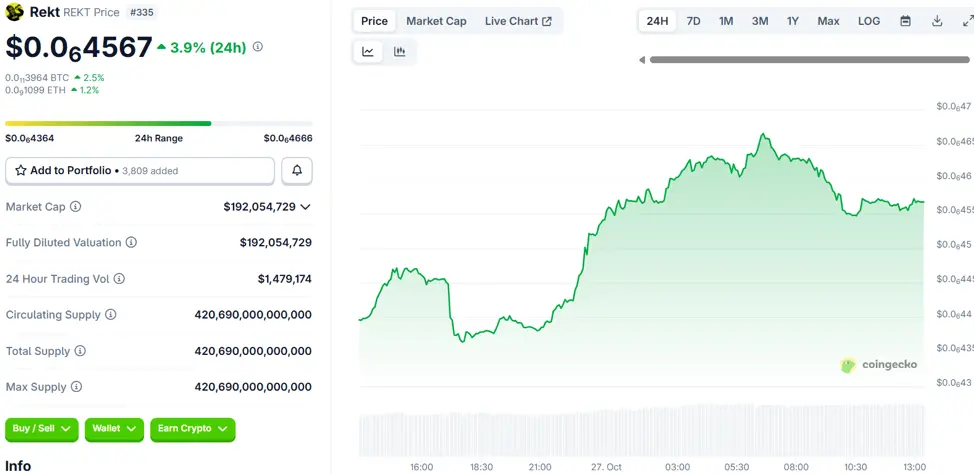Open the Earn Crypto dropdown
974x474 pixels.
point(193,429)
